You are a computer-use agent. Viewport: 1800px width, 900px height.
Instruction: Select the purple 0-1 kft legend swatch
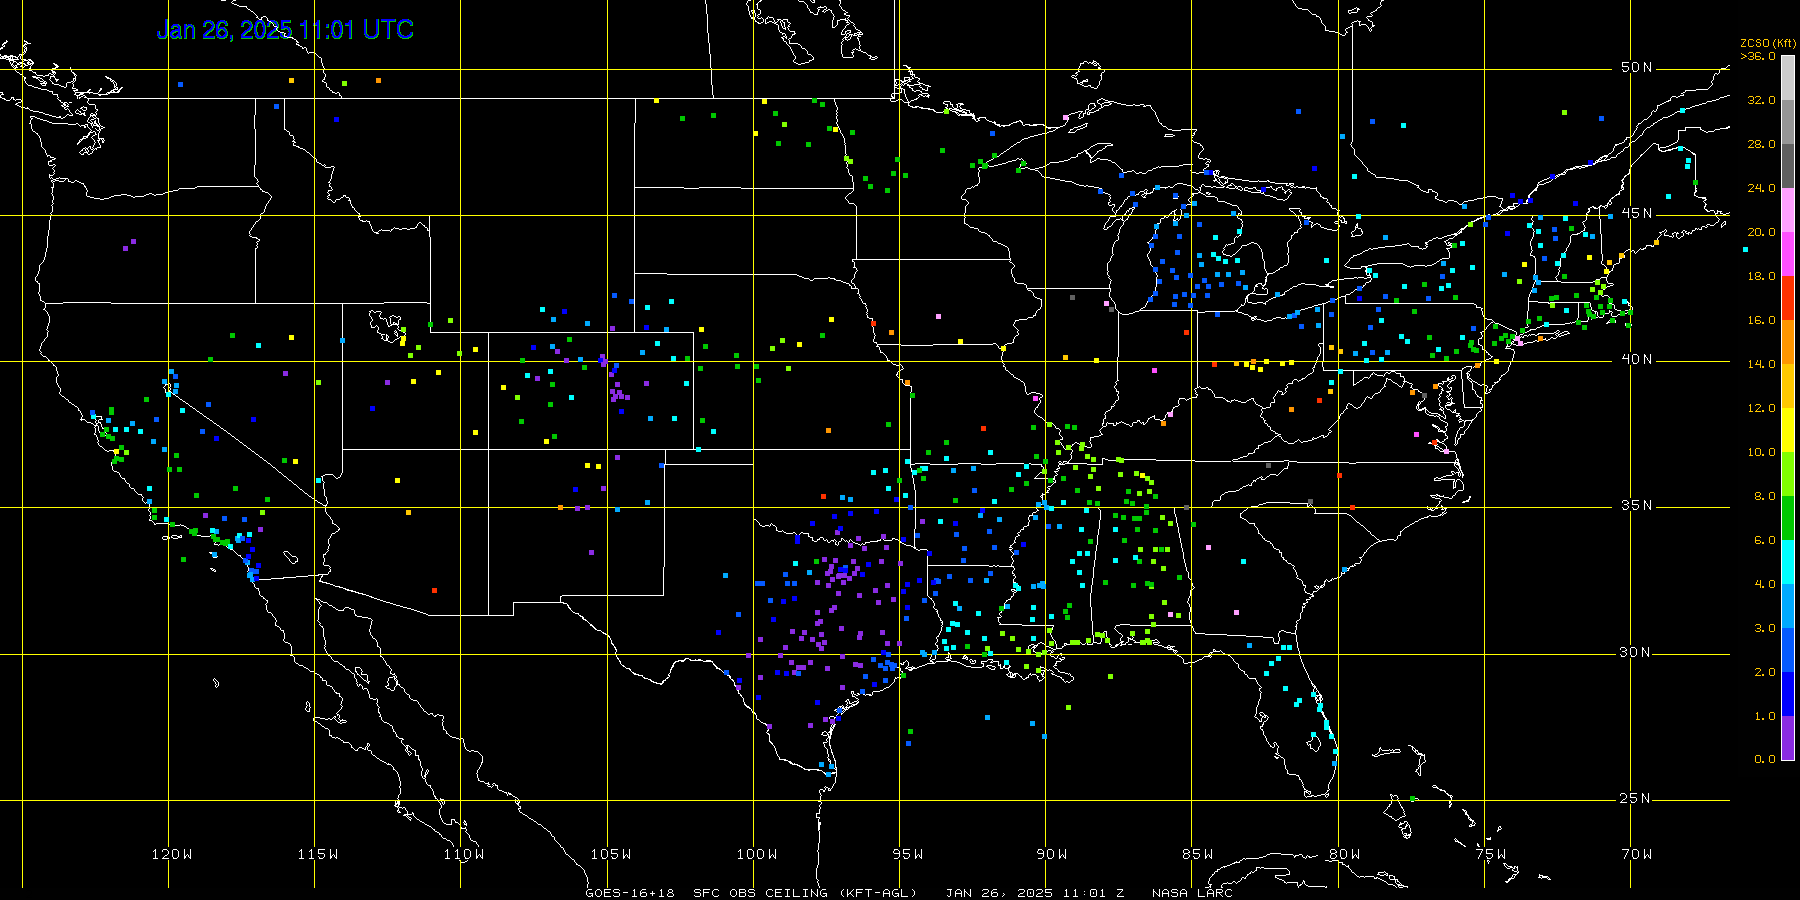[x=1788, y=738]
